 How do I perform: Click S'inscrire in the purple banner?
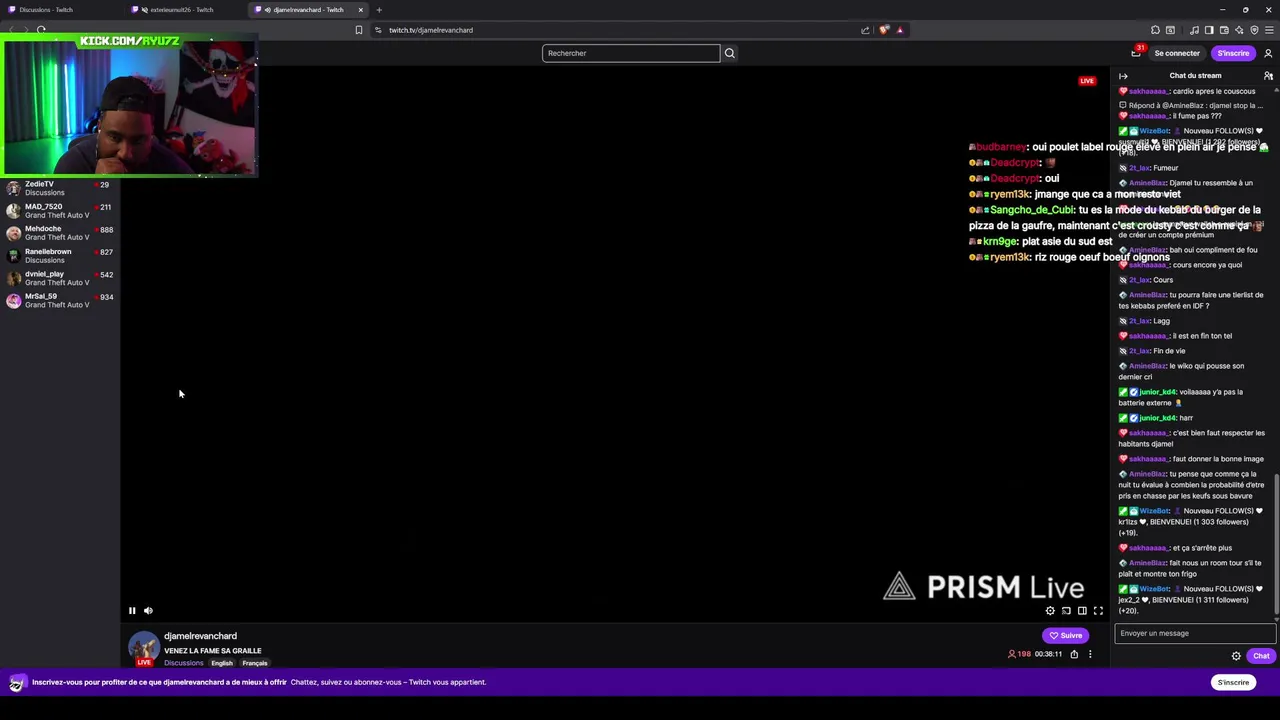coord(1233,682)
